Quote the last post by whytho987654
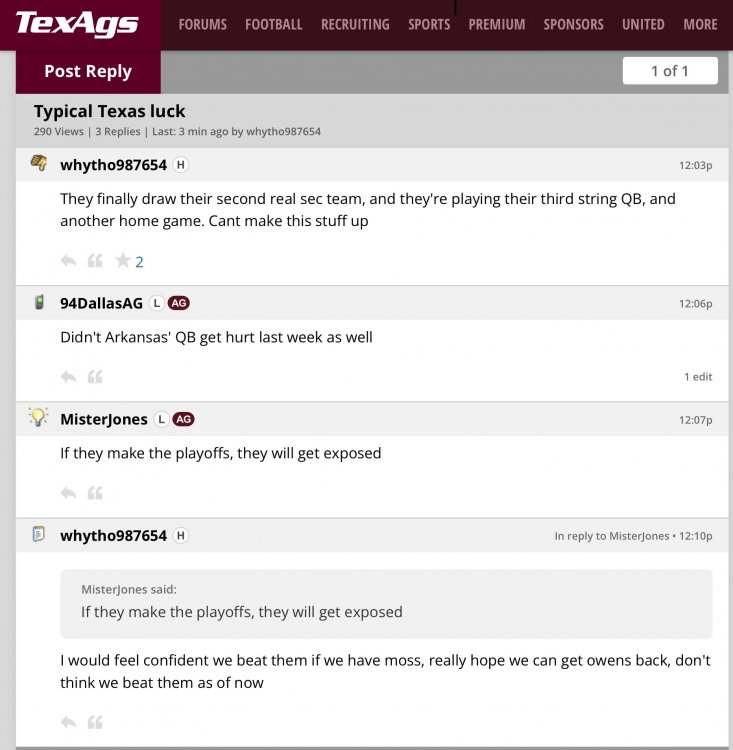This screenshot has width=733, height=750. [x=95, y=722]
